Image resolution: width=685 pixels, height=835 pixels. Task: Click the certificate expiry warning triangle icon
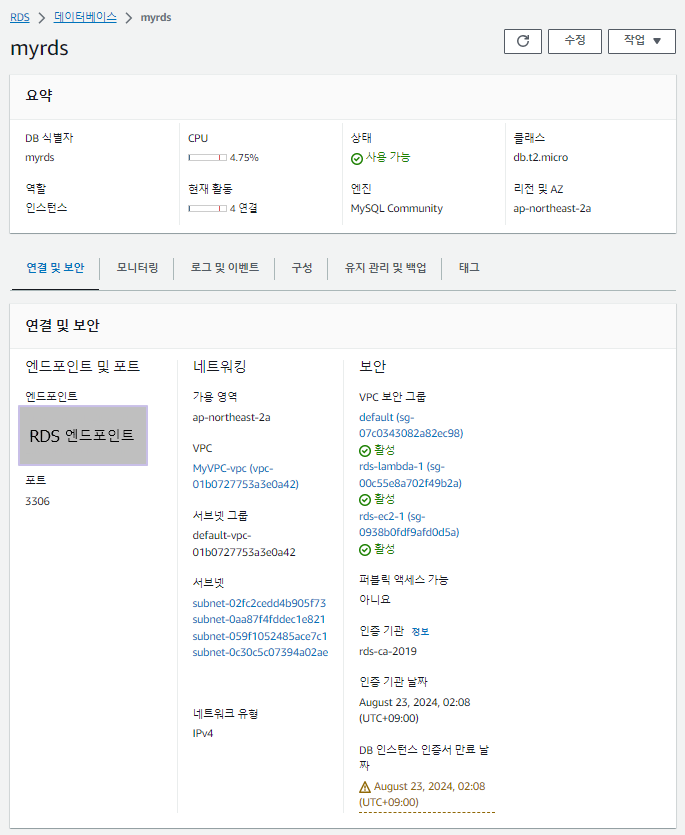click(x=365, y=787)
